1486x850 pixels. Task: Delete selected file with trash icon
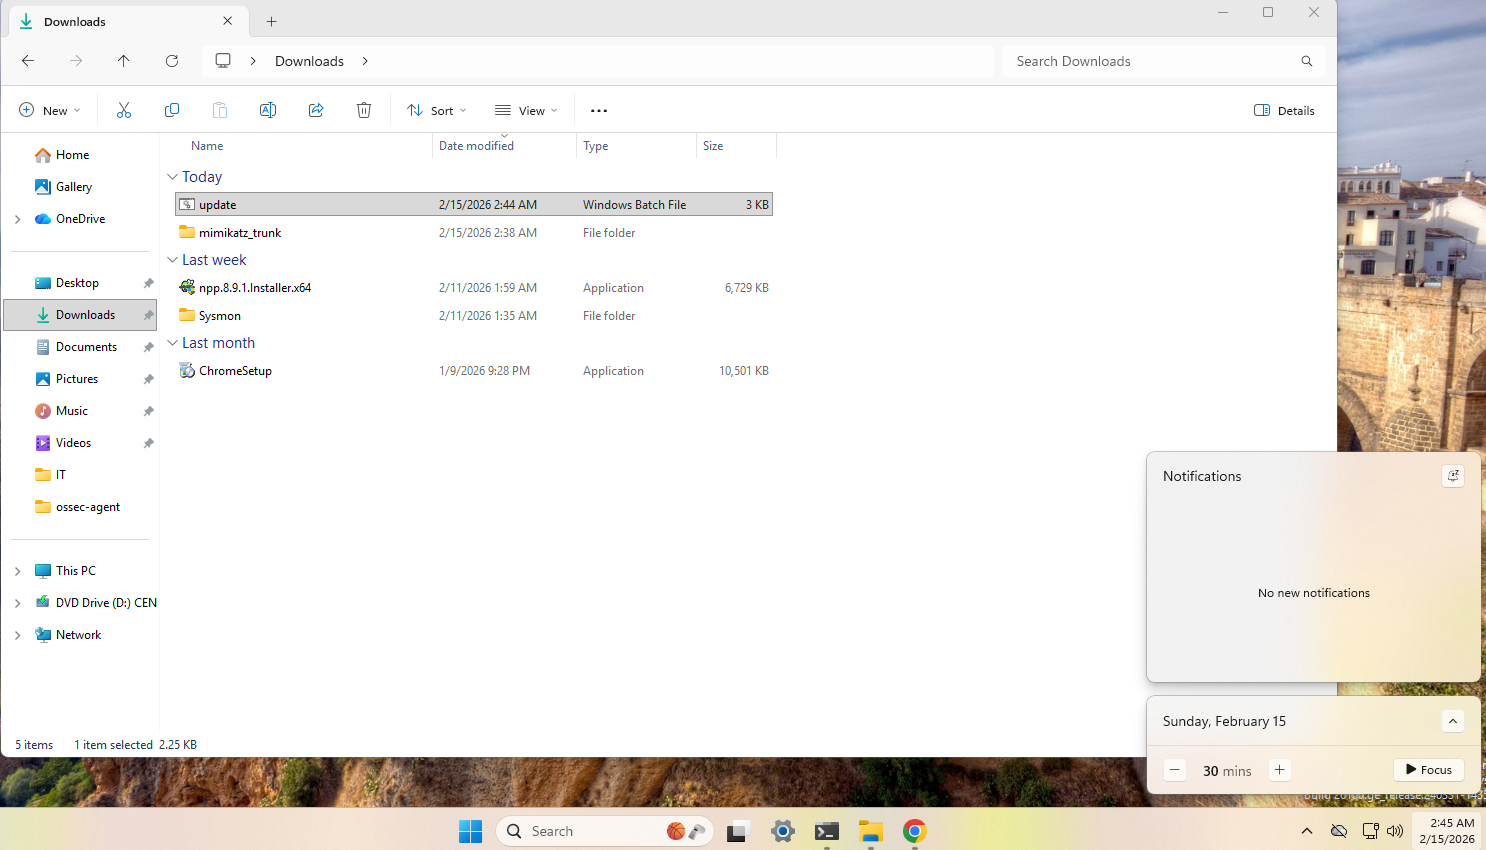364,110
